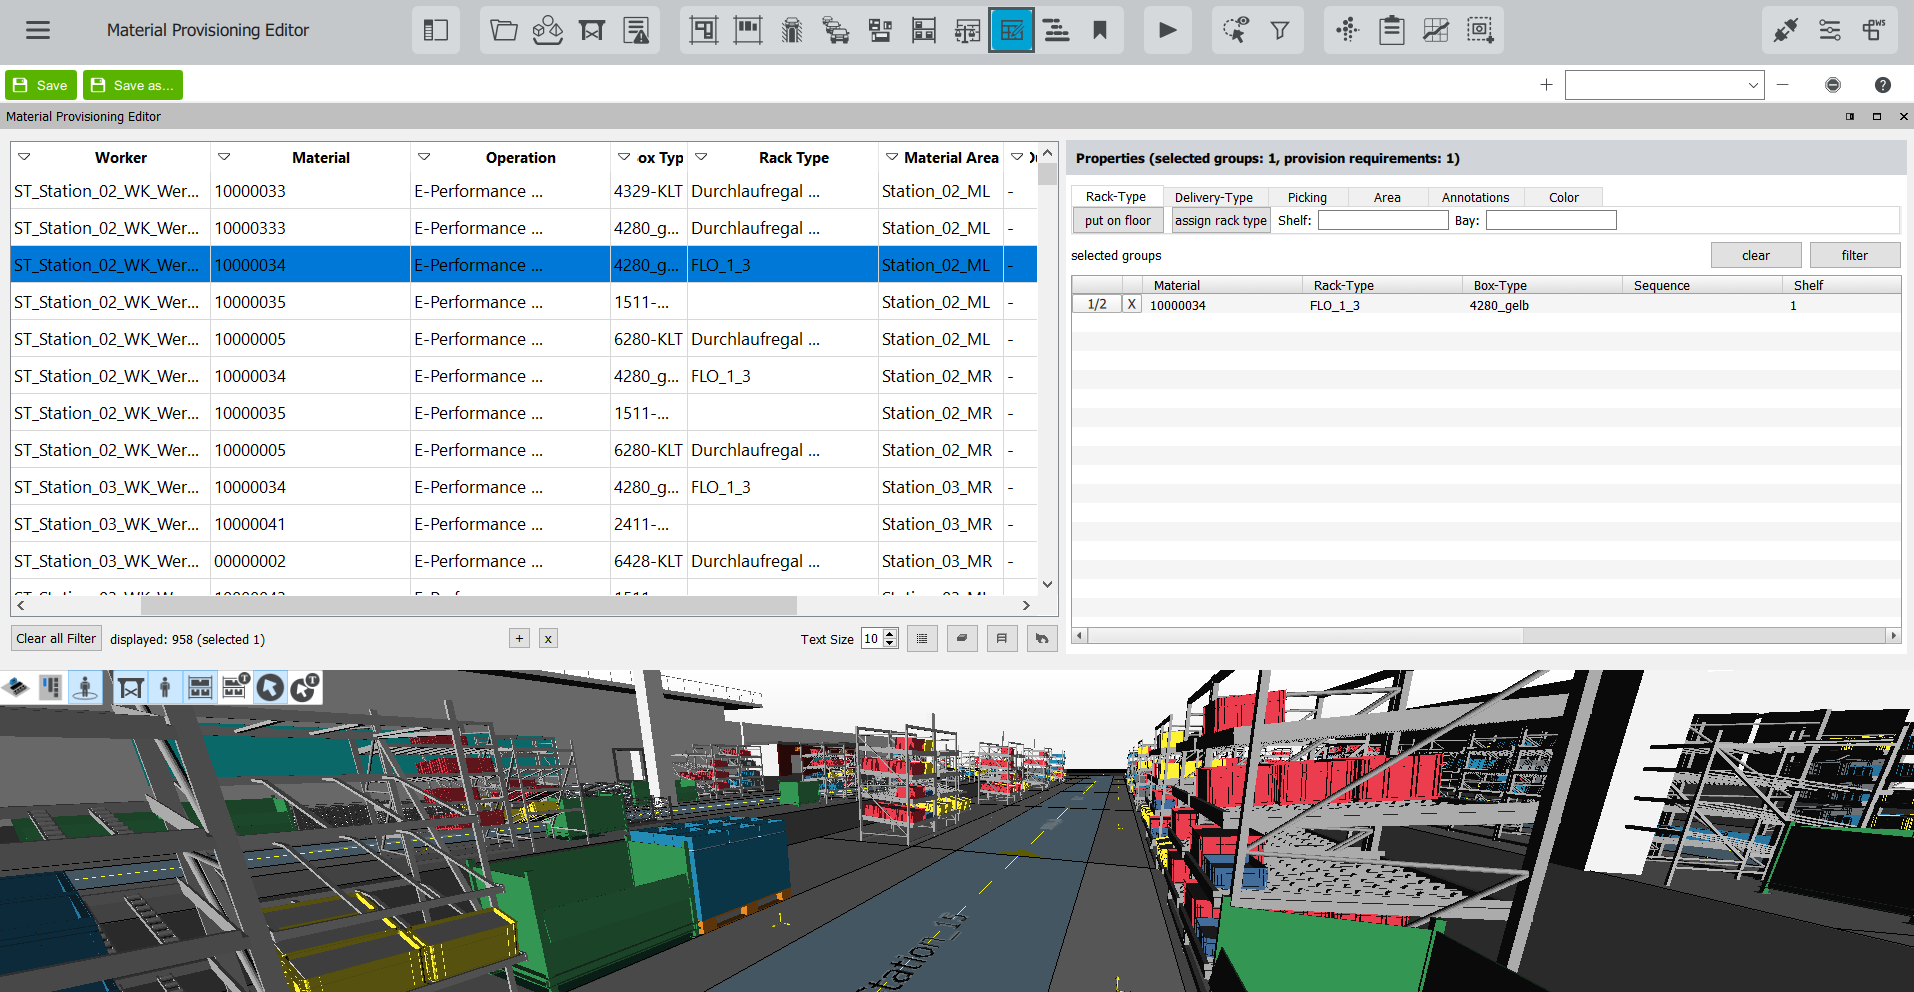Image resolution: width=1914 pixels, height=992 pixels.
Task: Toggle the cursor selection mode icon
Action: pyautogui.click(x=270, y=687)
